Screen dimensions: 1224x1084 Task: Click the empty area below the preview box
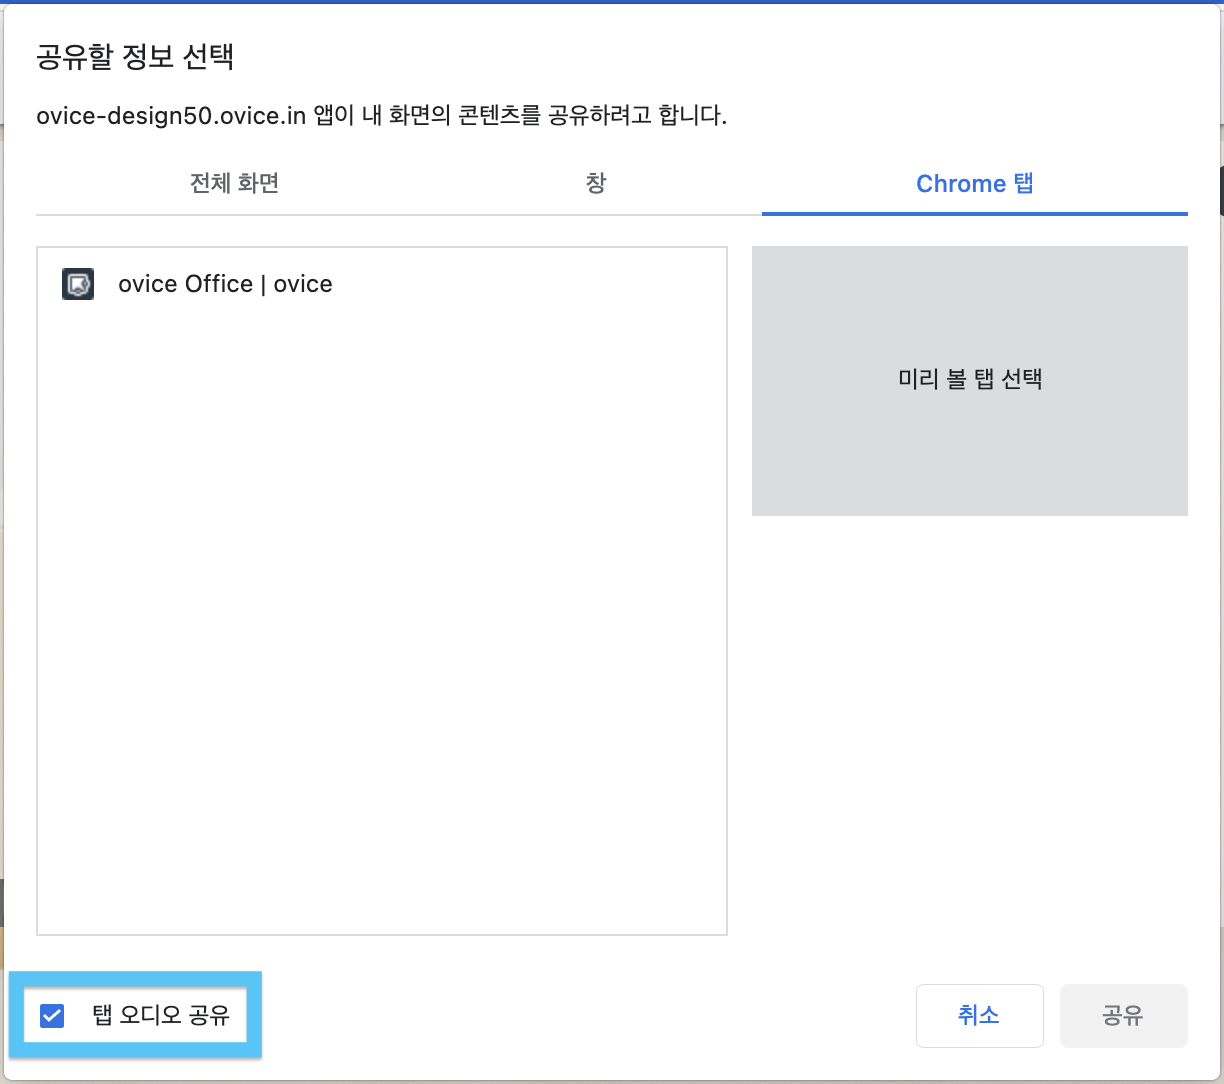969,720
